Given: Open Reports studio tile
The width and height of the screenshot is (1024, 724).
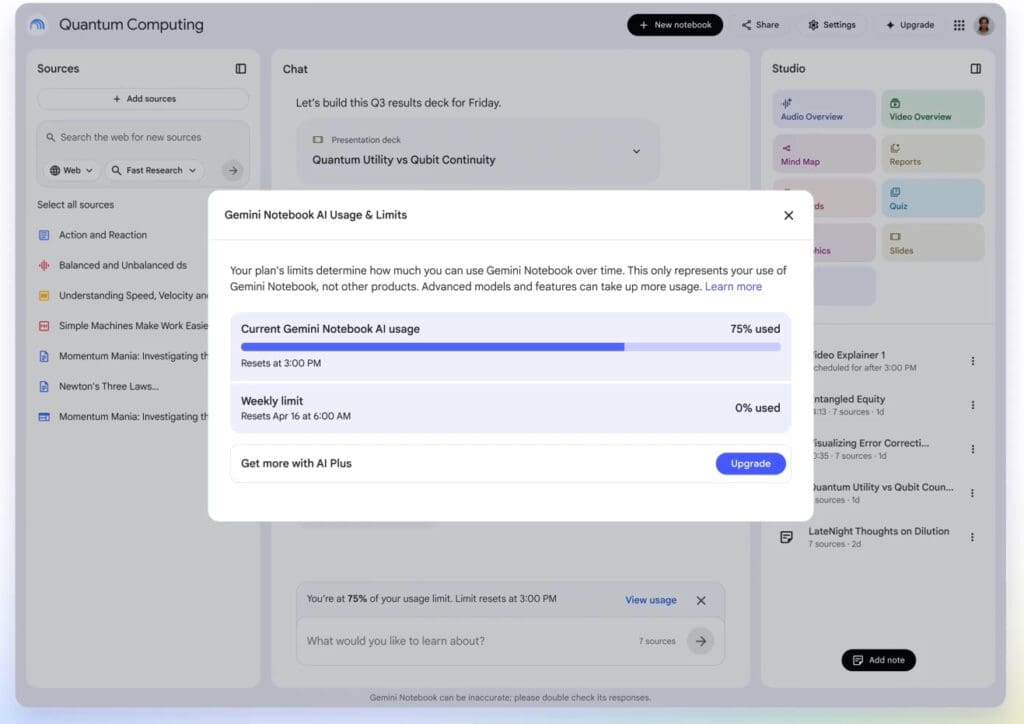Looking at the screenshot, I should tap(933, 154).
